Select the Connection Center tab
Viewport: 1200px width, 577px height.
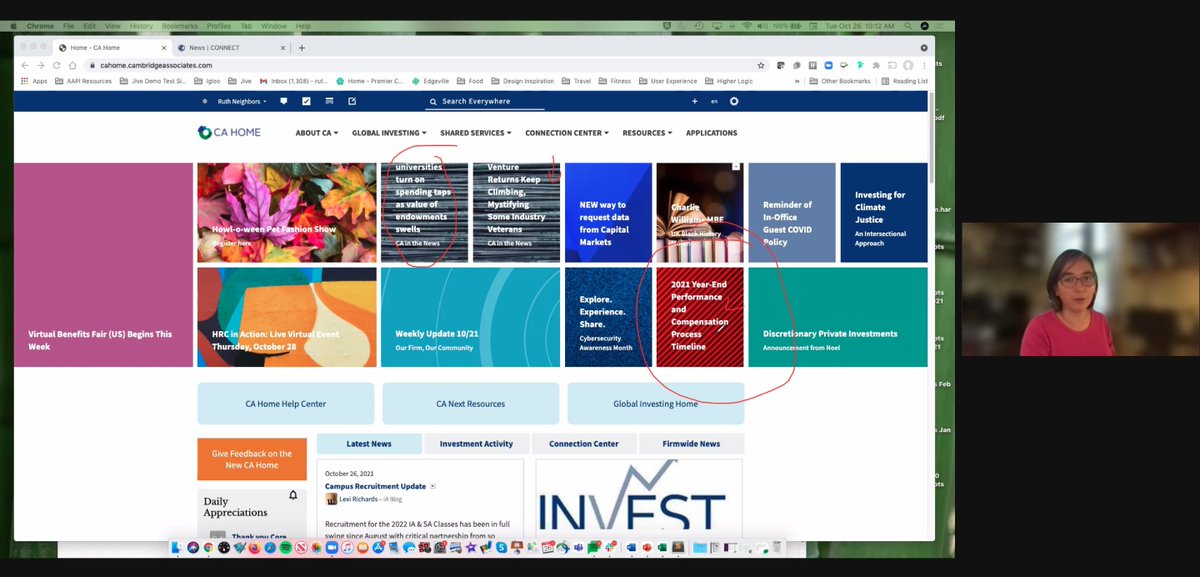point(584,443)
